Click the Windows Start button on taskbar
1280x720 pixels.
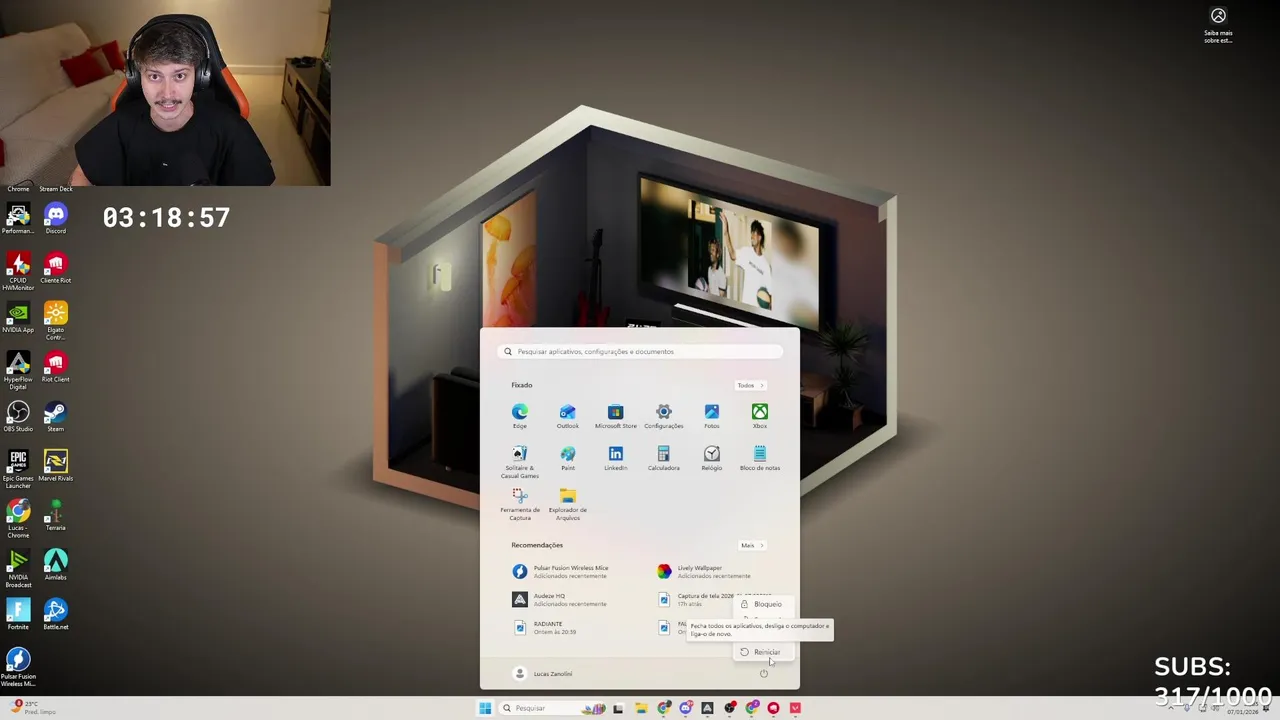pyautogui.click(x=485, y=708)
